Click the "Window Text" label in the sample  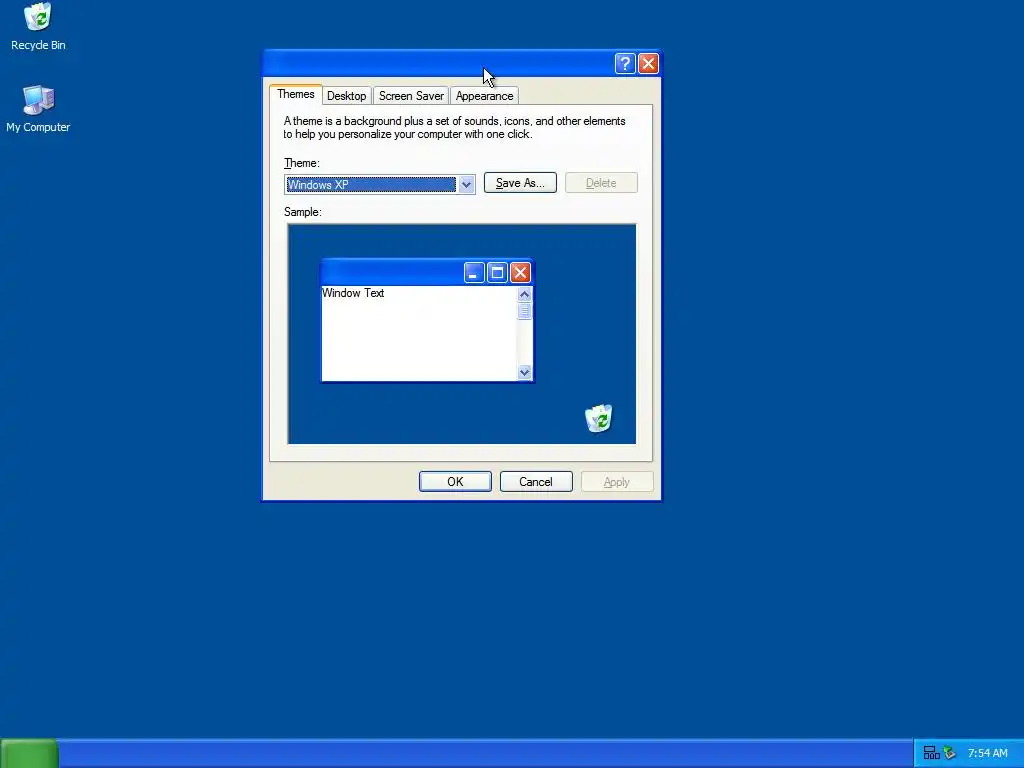tap(353, 293)
